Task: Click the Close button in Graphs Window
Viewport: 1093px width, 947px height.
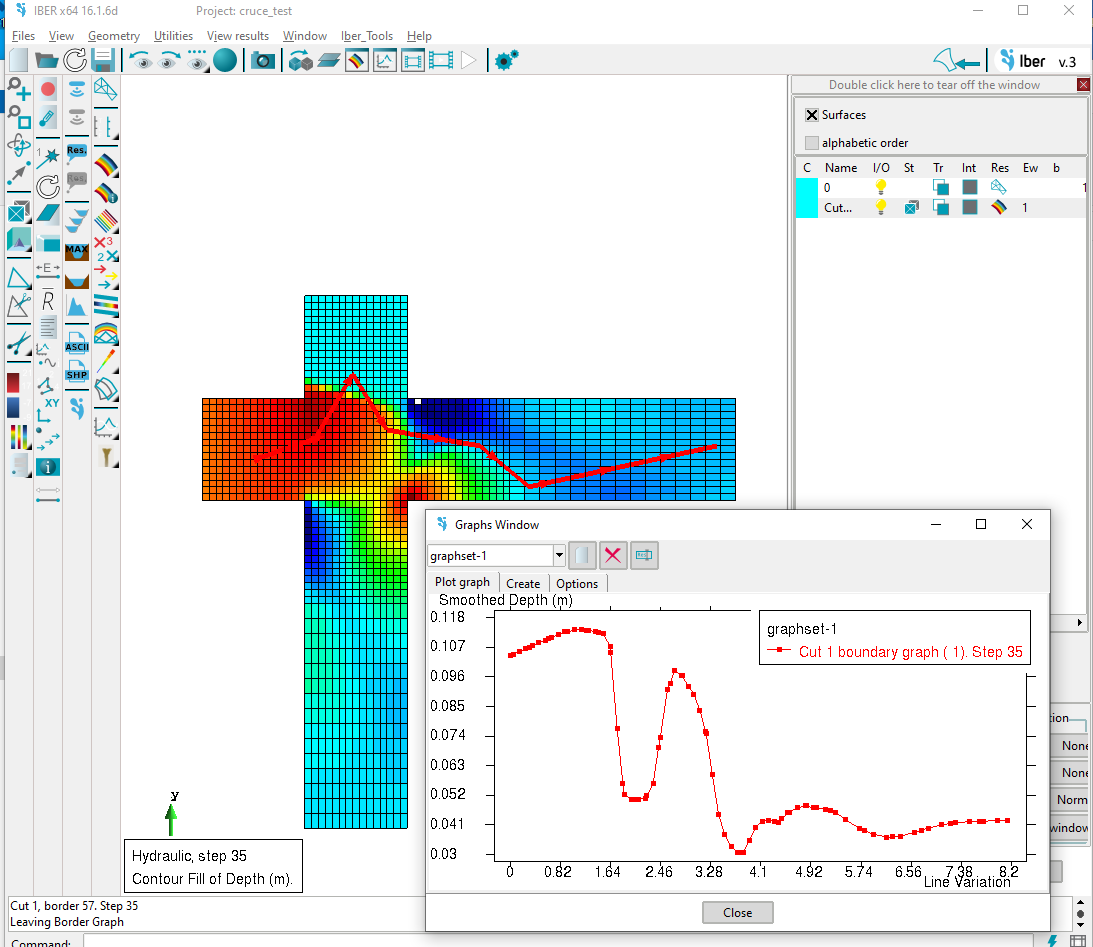Action: click(x=737, y=912)
